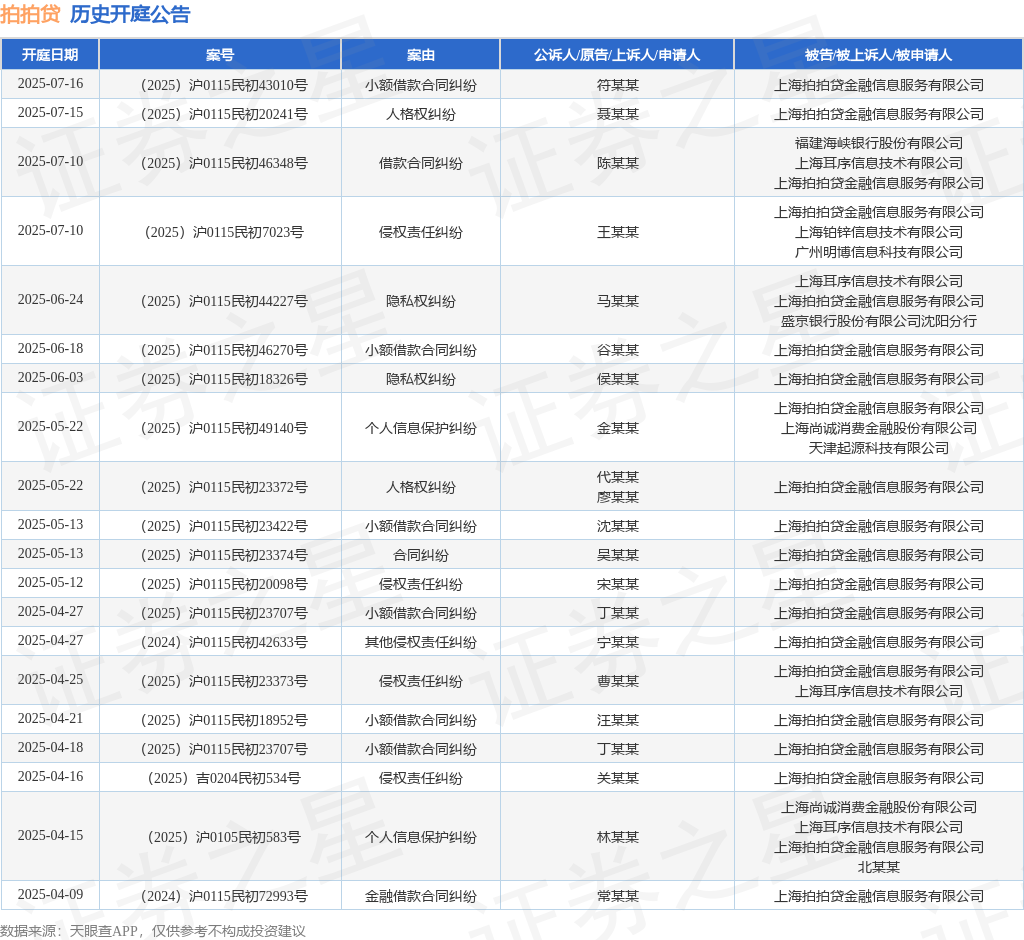Click plaintiff 宁某某
Screen dimensions: 1024x940
[x=618, y=642]
